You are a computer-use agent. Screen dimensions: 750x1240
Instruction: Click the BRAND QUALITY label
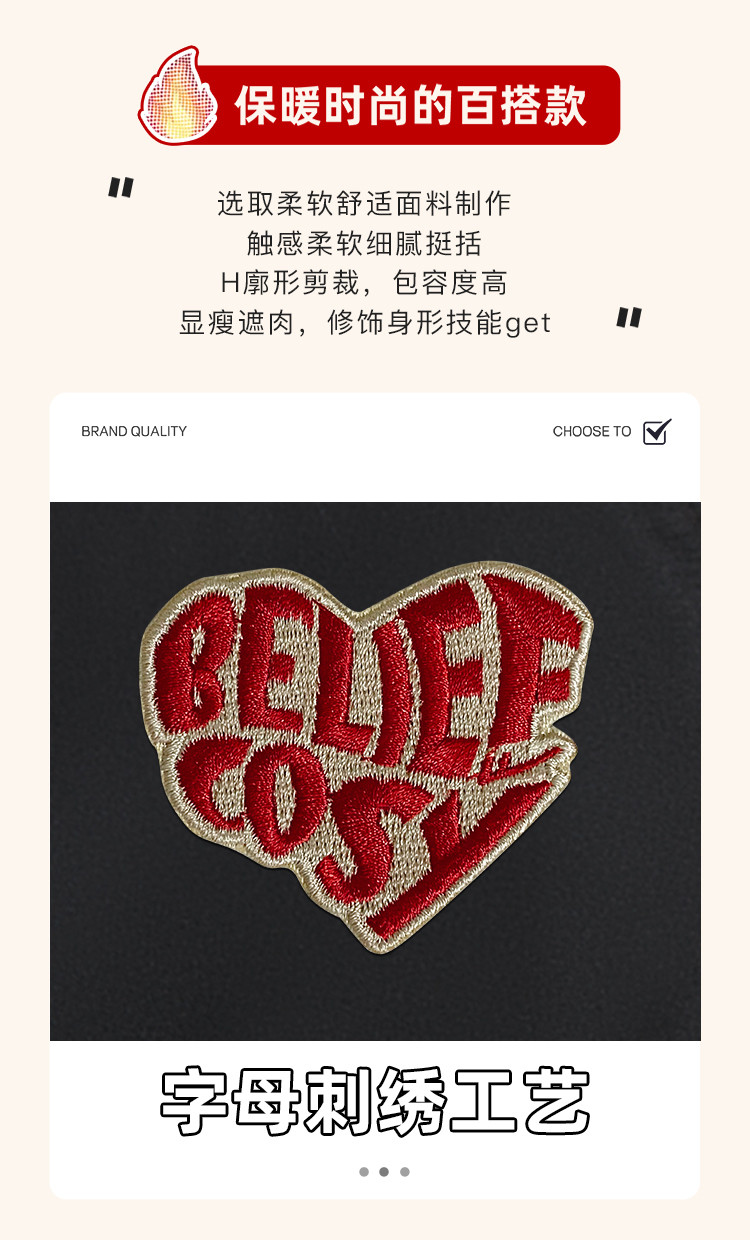[x=134, y=432]
